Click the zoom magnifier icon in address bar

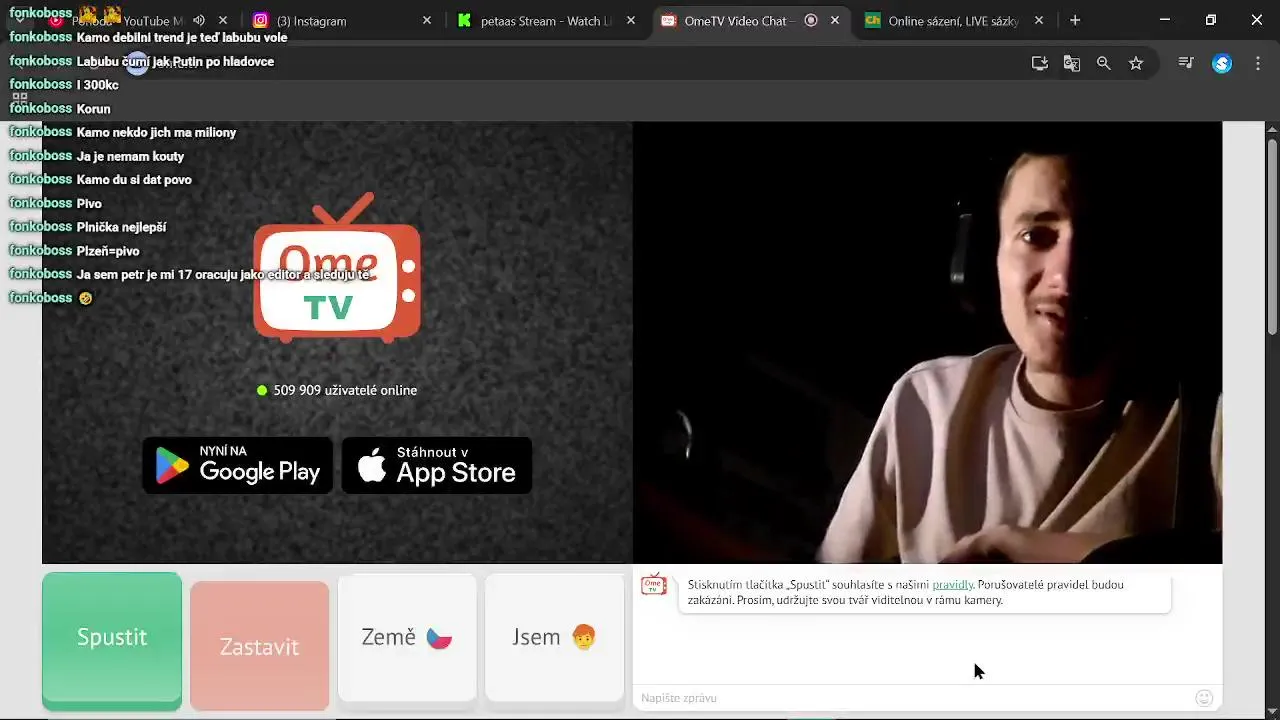pyautogui.click(x=1104, y=63)
